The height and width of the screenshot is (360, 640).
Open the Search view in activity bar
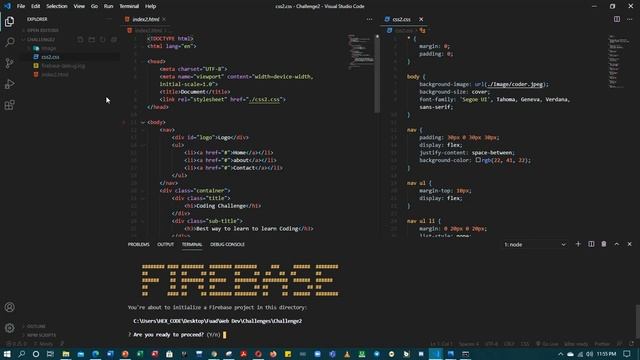[9, 42]
